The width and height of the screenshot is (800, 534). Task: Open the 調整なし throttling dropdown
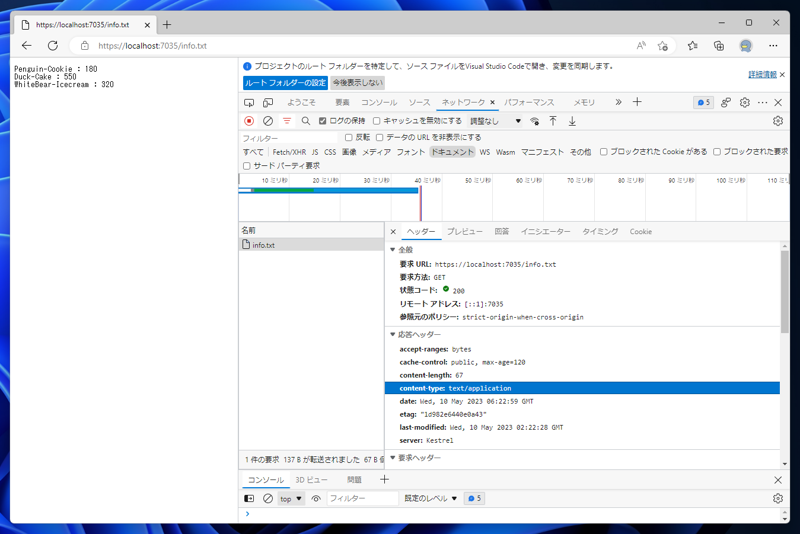(x=495, y=121)
